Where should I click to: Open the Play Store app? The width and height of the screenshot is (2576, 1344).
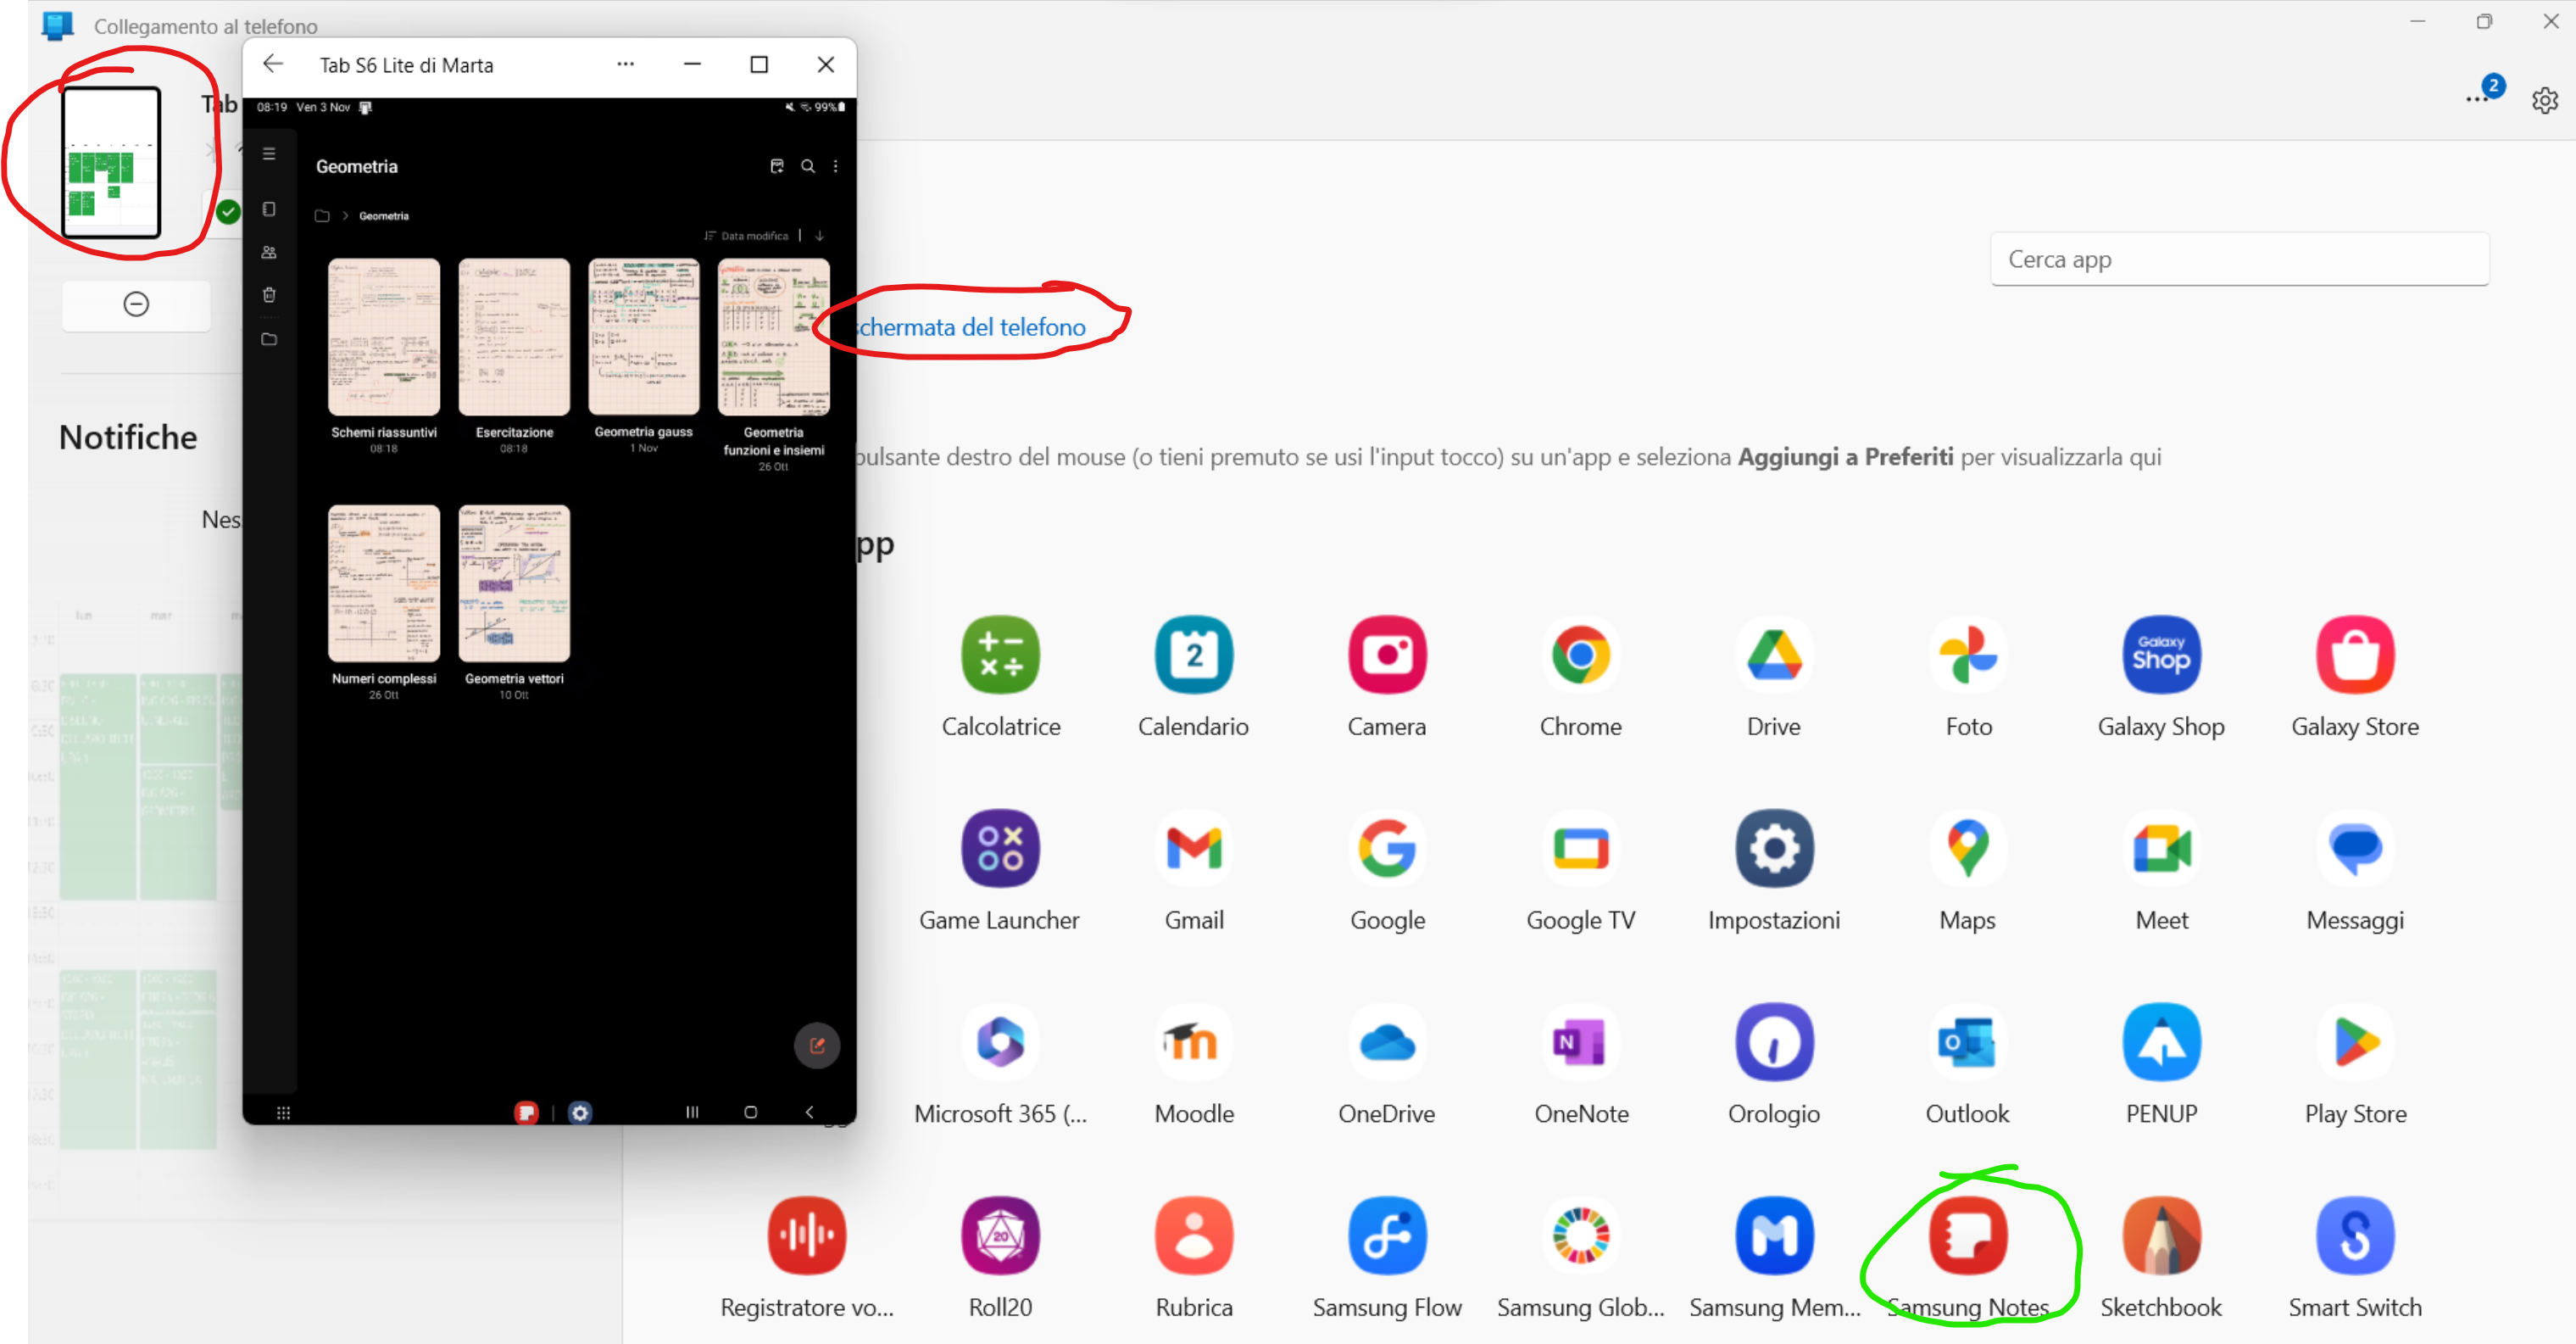click(2354, 1043)
